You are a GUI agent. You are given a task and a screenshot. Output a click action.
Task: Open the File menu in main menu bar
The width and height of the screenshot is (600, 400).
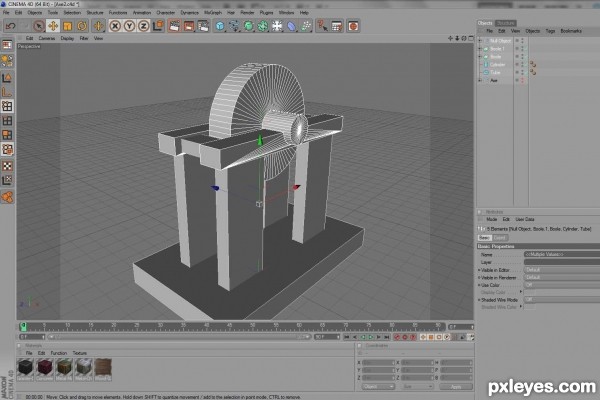point(6,13)
